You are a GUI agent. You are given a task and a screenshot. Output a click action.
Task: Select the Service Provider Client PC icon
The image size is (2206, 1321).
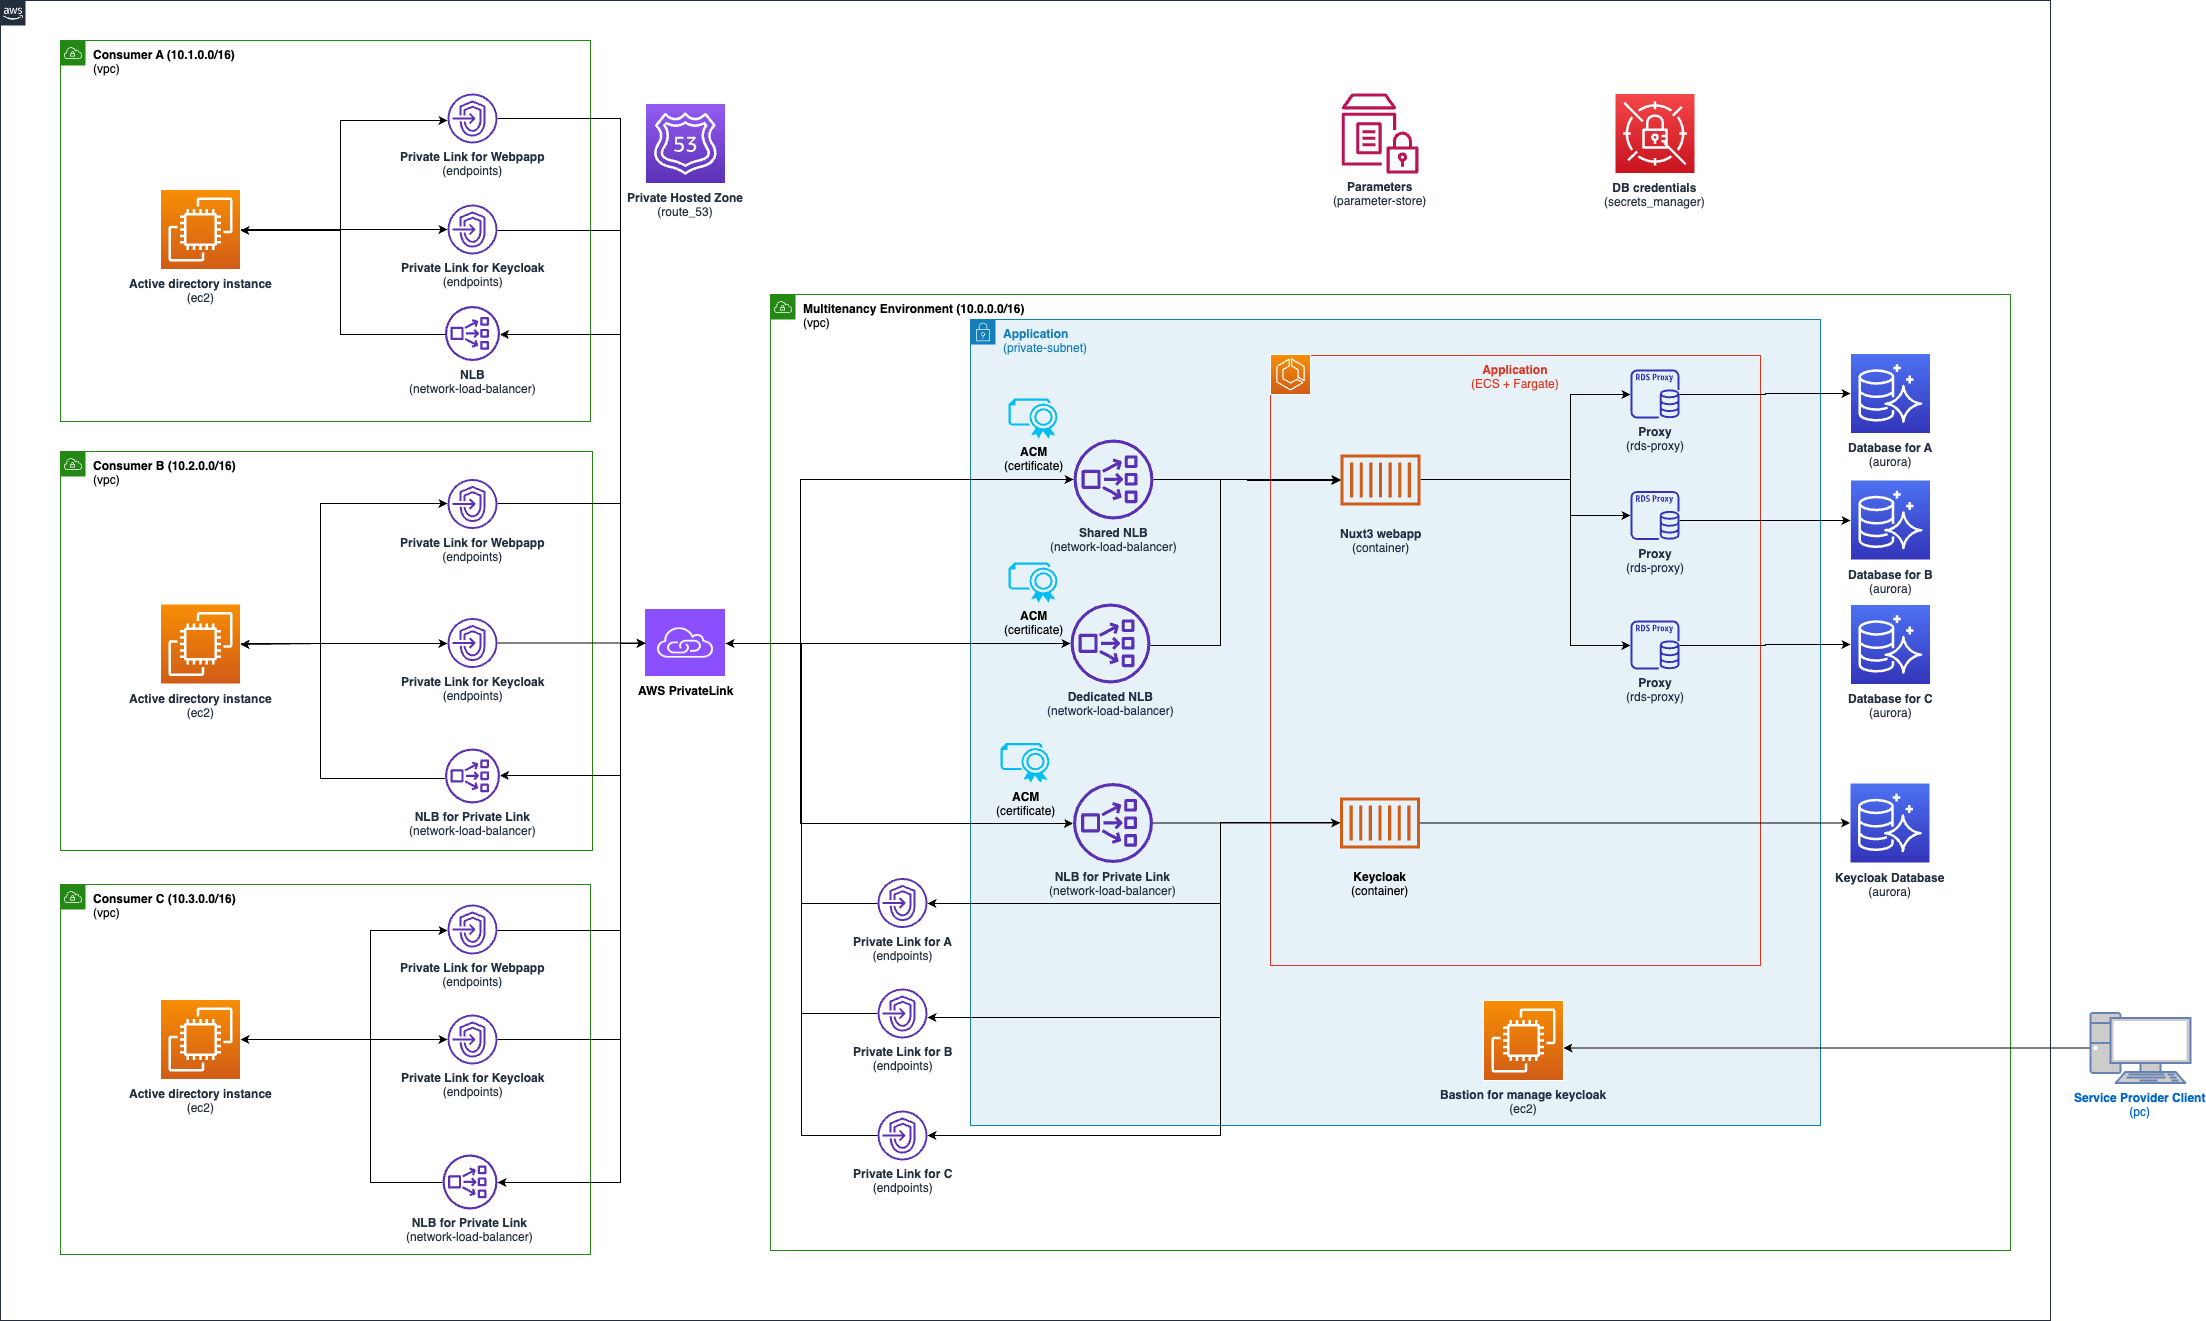(2139, 1048)
